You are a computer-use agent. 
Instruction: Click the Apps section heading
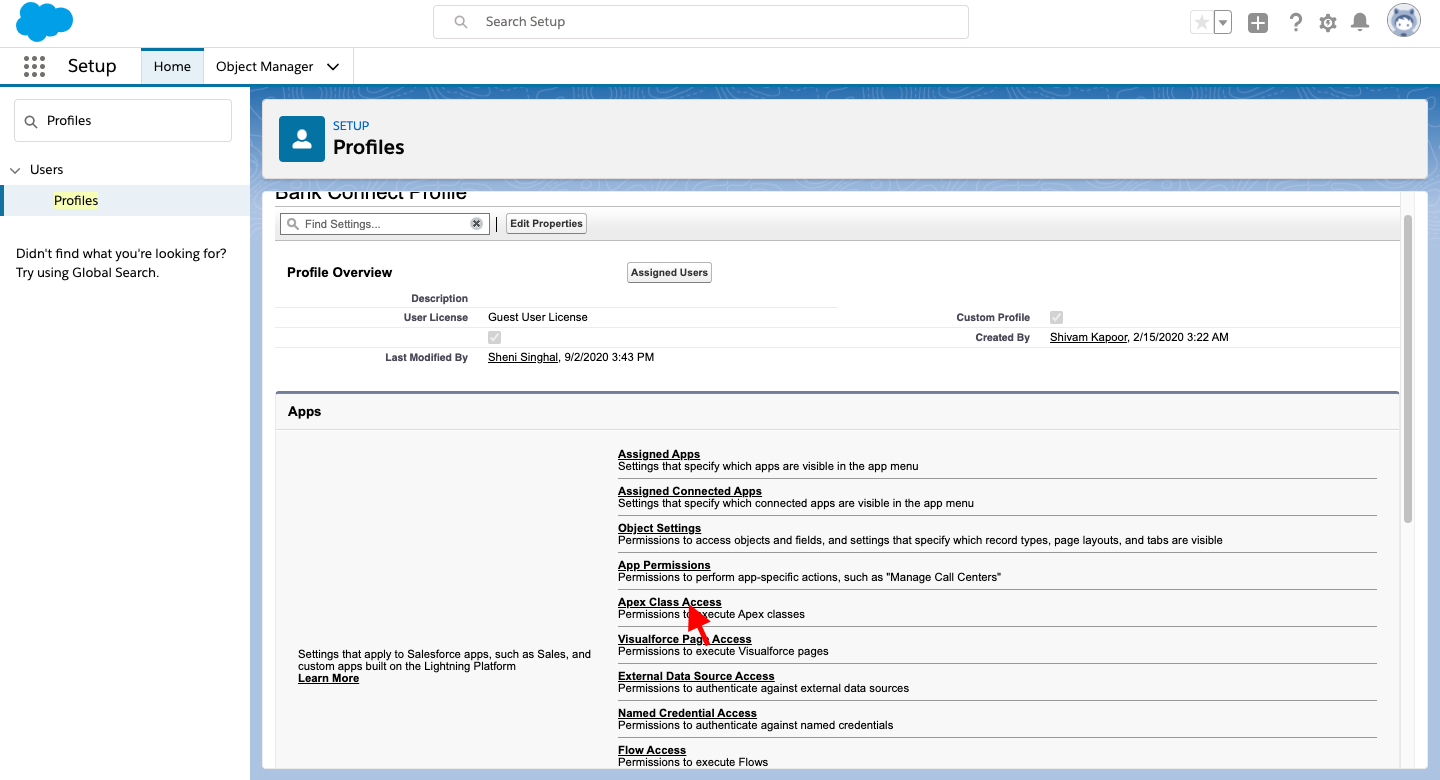click(x=305, y=411)
